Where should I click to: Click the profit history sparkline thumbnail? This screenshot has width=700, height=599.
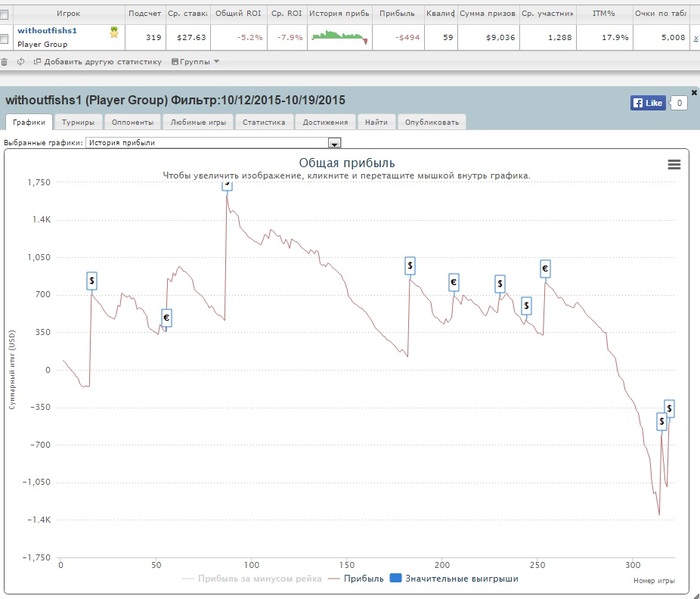[340, 37]
